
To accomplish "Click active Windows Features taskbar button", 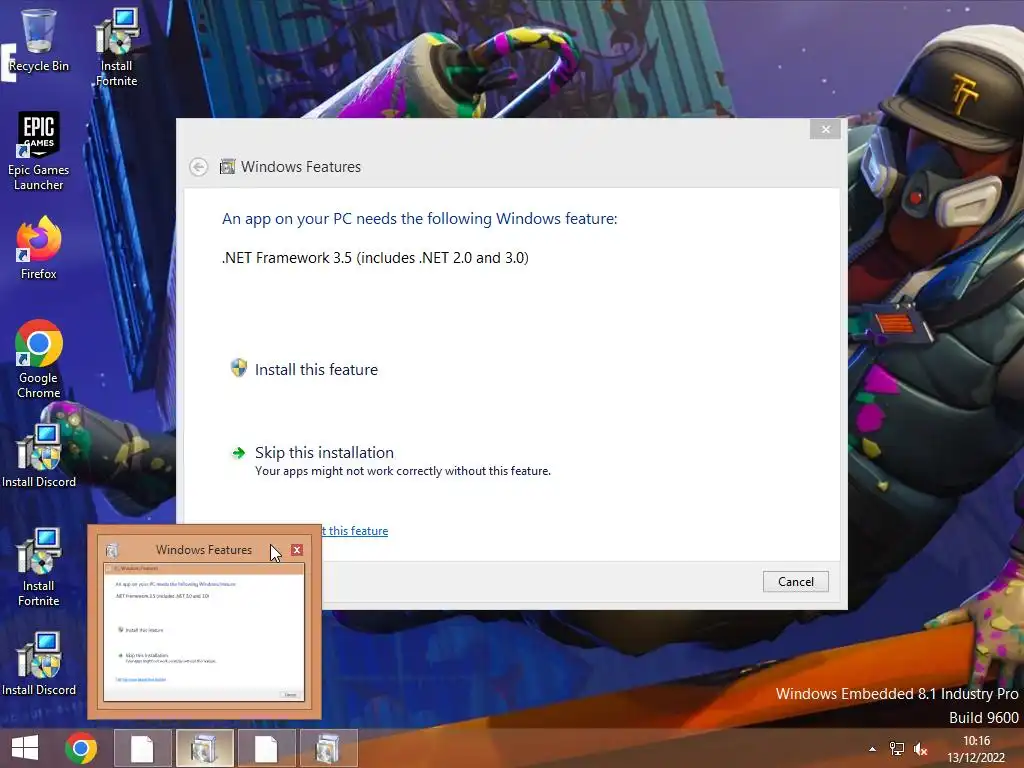I will 204,748.
